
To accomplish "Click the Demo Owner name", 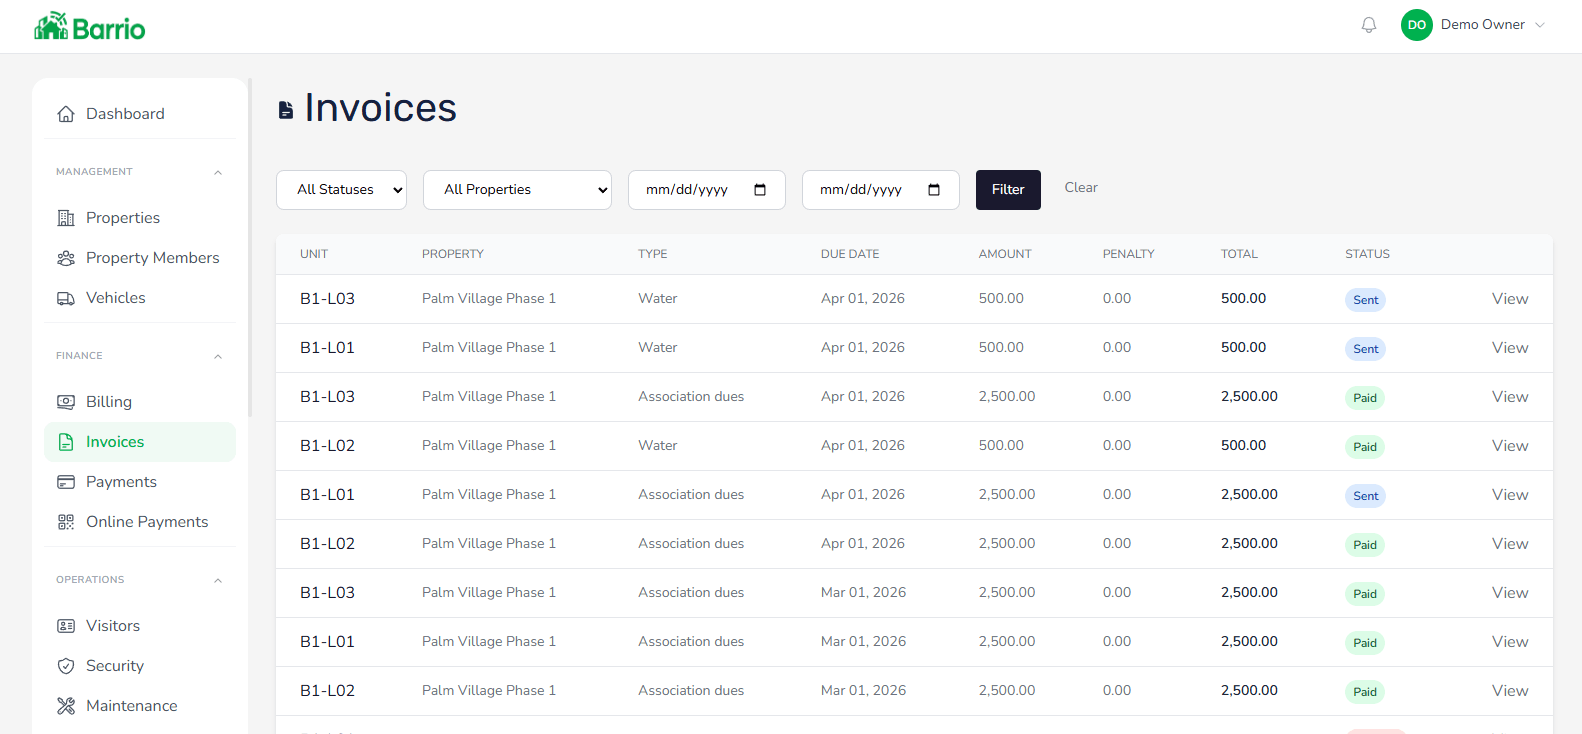I will [1483, 25].
